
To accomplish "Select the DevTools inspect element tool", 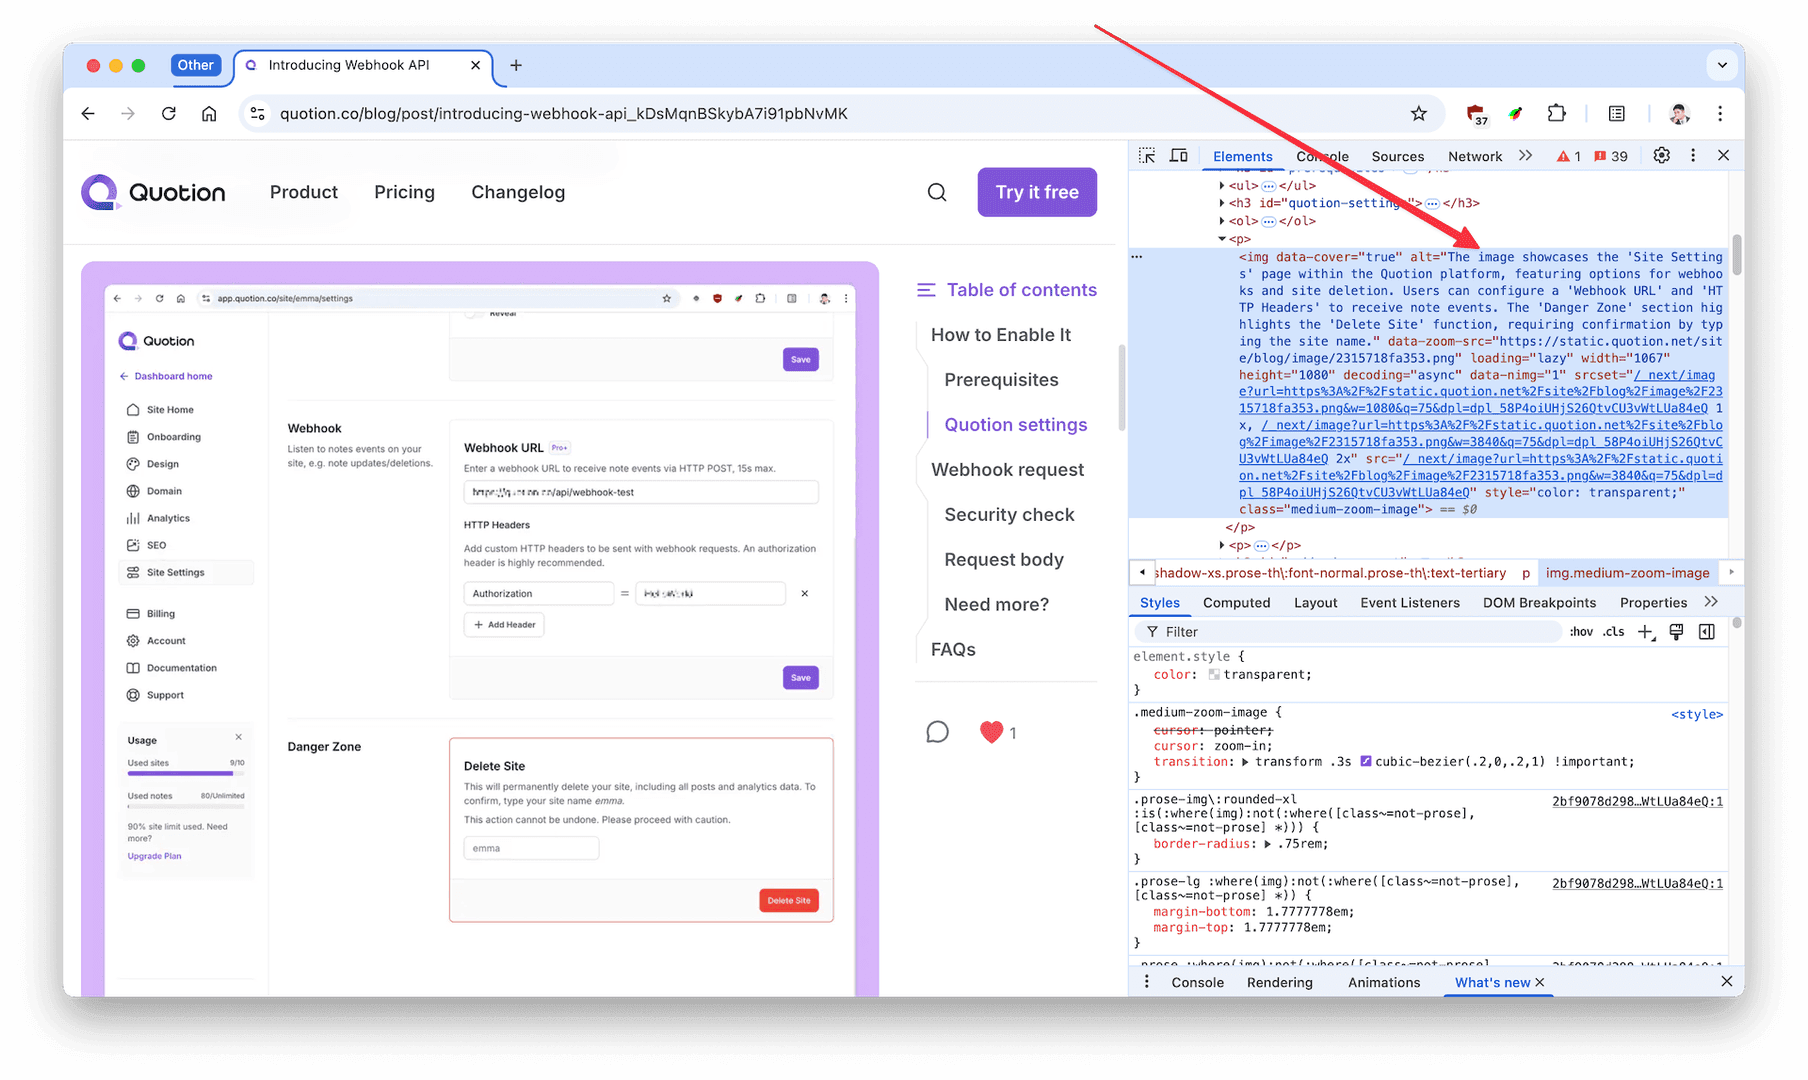I will point(1147,156).
